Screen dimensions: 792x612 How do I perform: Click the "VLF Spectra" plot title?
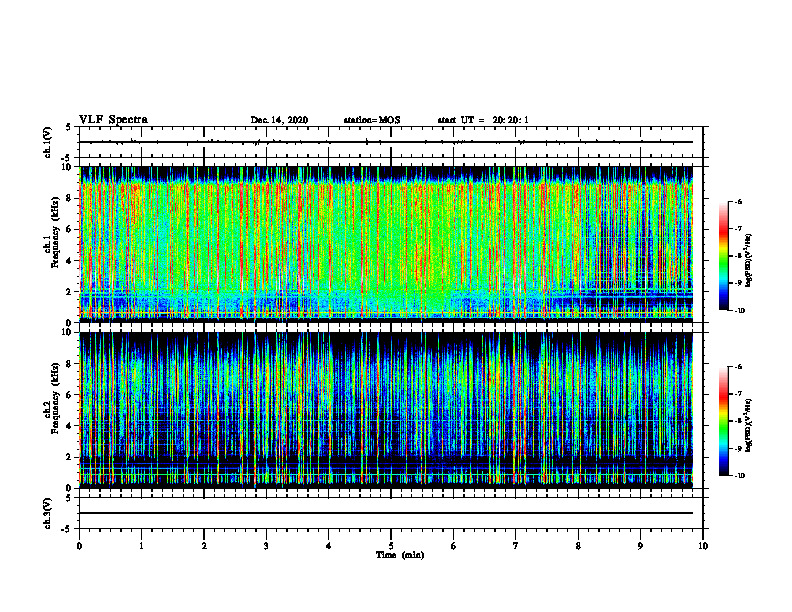pos(113,120)
